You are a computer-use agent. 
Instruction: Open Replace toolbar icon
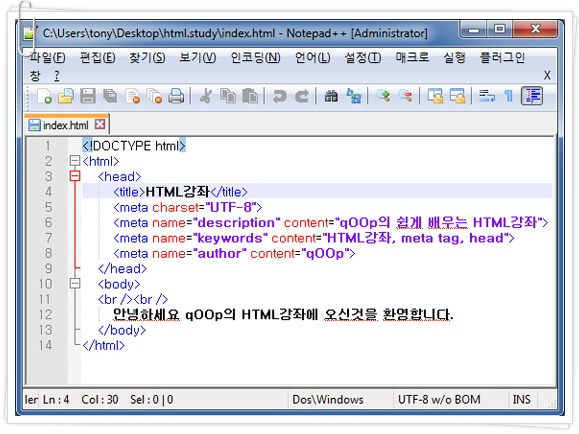[x=354, y=96]
